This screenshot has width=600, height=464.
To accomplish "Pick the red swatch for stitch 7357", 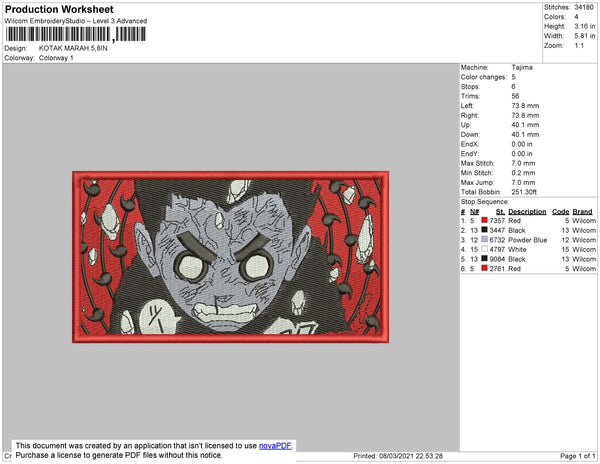I will (484, 220).
